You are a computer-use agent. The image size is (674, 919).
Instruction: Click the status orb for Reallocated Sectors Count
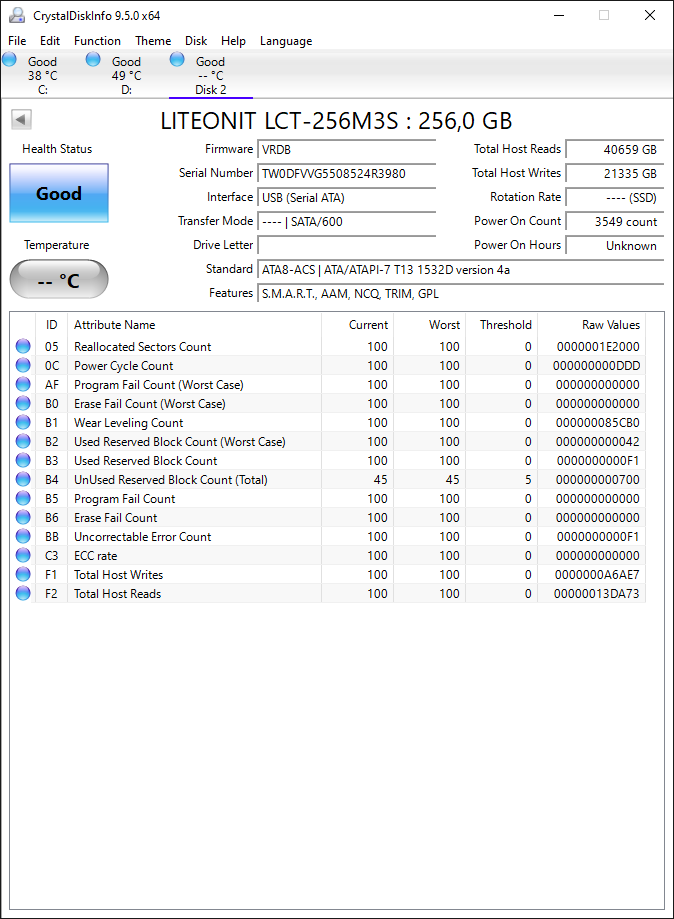coord(23,346)
